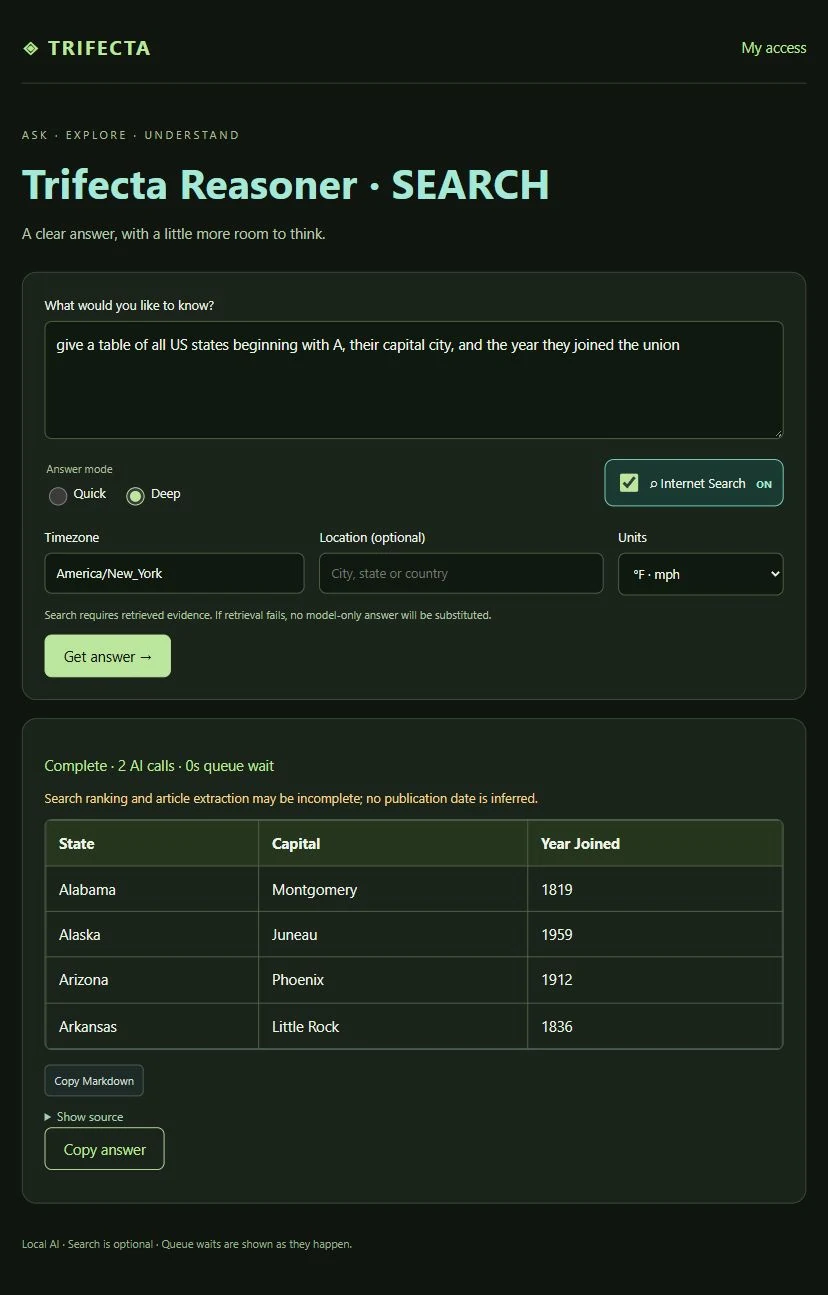This screenshot has width=828, height=1295.
Task: Click the optional Location input field
Action: pos(461,573)
